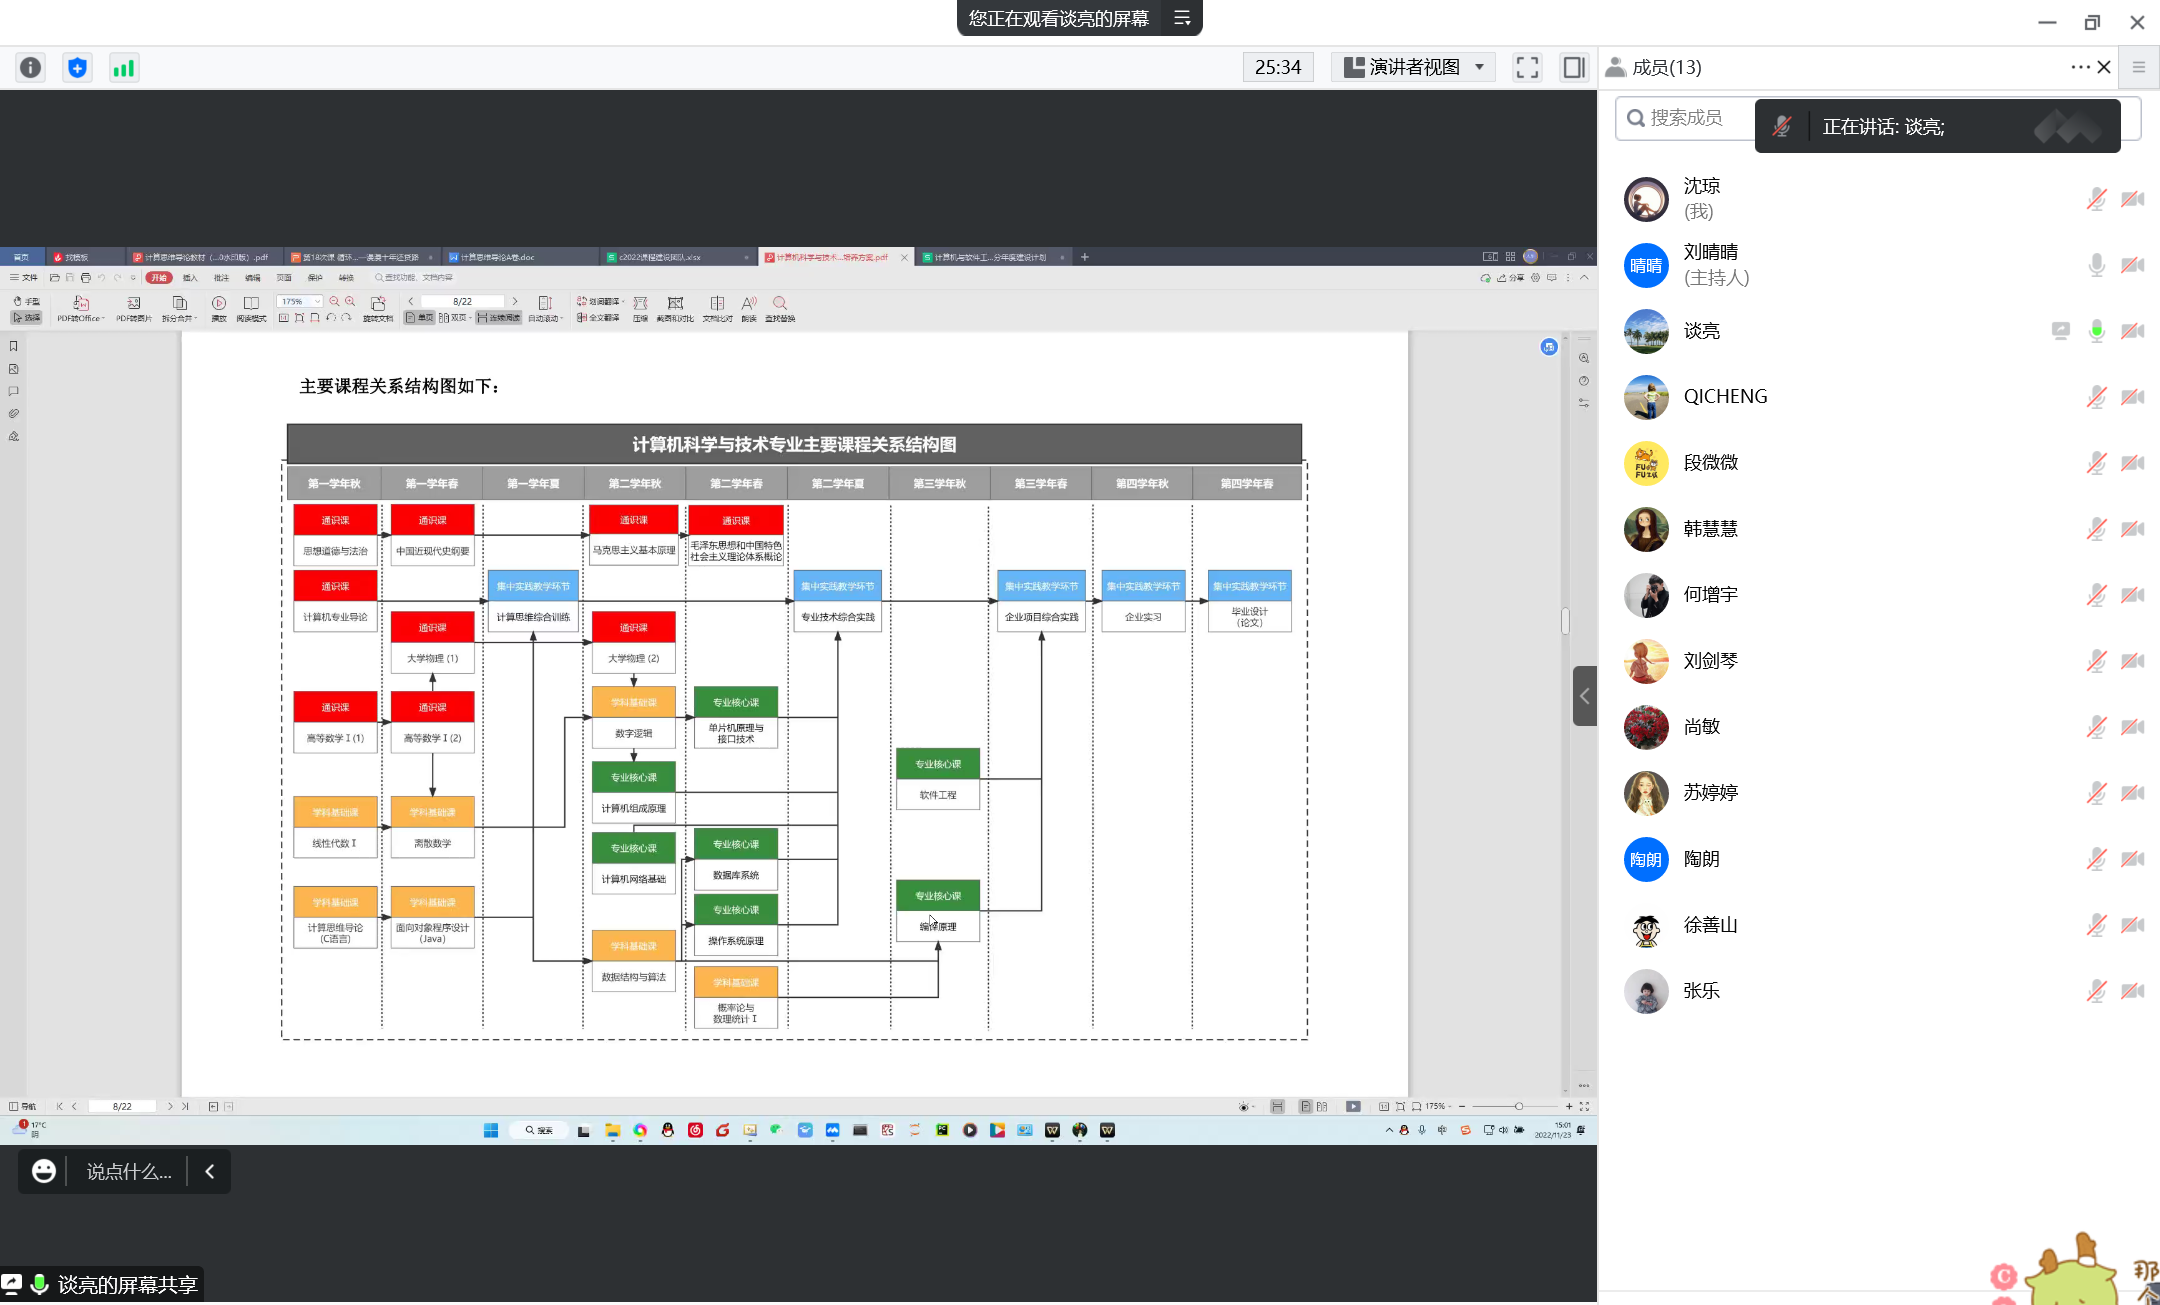This screenshot has width=2160, height=1305.
Task: Toggle microphone for 沈琼 (我)
Action: coord(2096,199)
